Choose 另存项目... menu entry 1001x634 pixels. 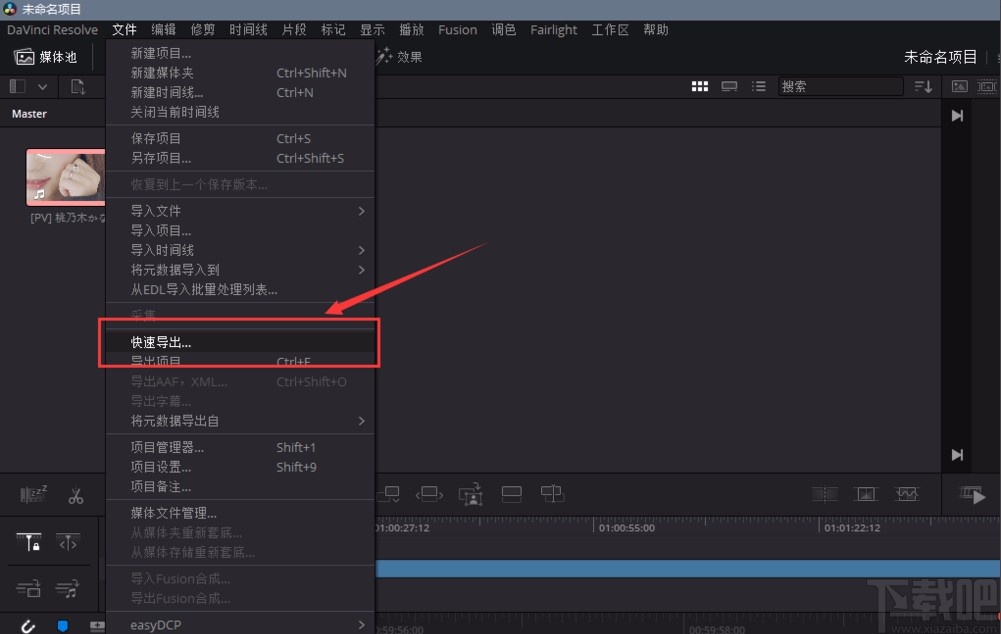coord(240,158)
